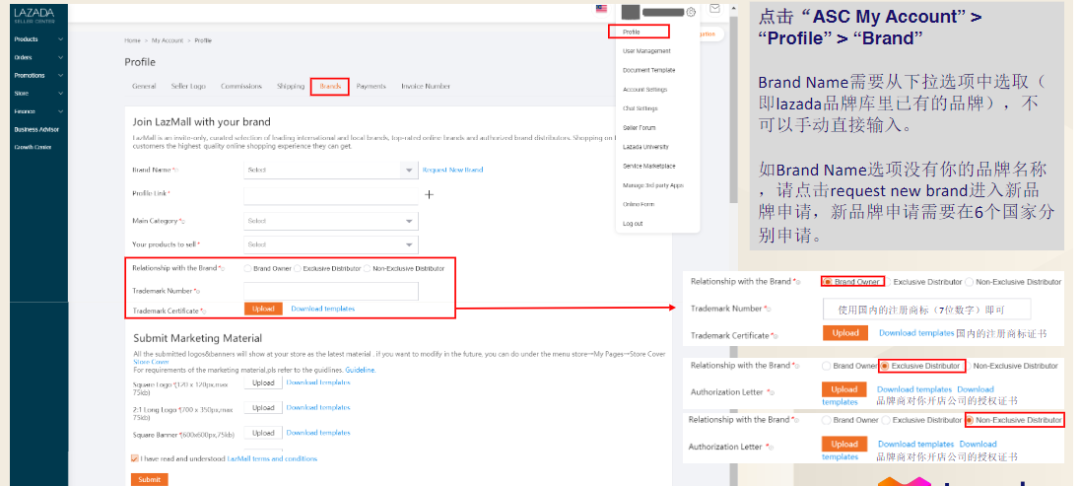
Task: Click Upload for Square Banner
Action: tap(263, 433)
